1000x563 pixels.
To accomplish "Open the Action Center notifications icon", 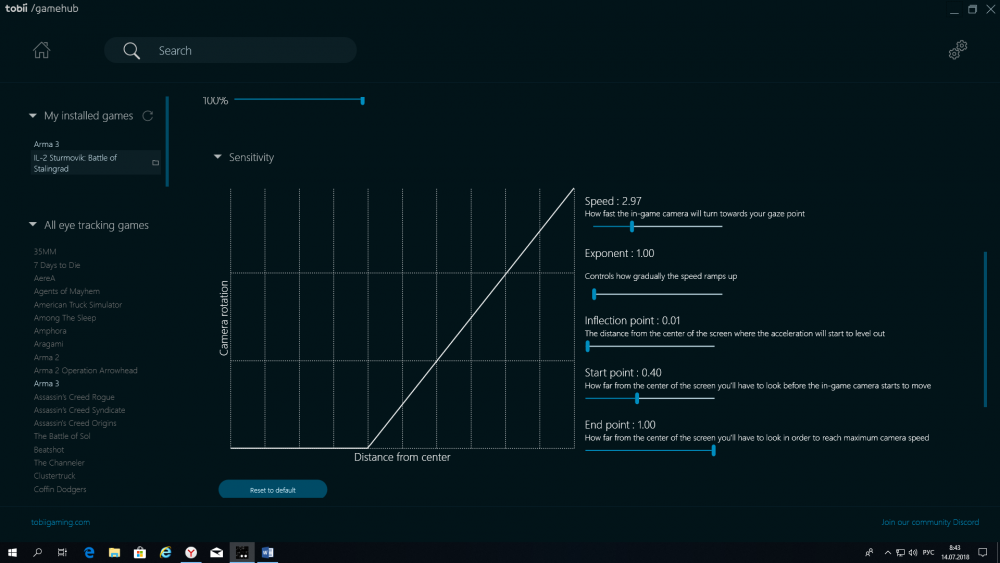I will pyautogui.click(x=983, y=552).
